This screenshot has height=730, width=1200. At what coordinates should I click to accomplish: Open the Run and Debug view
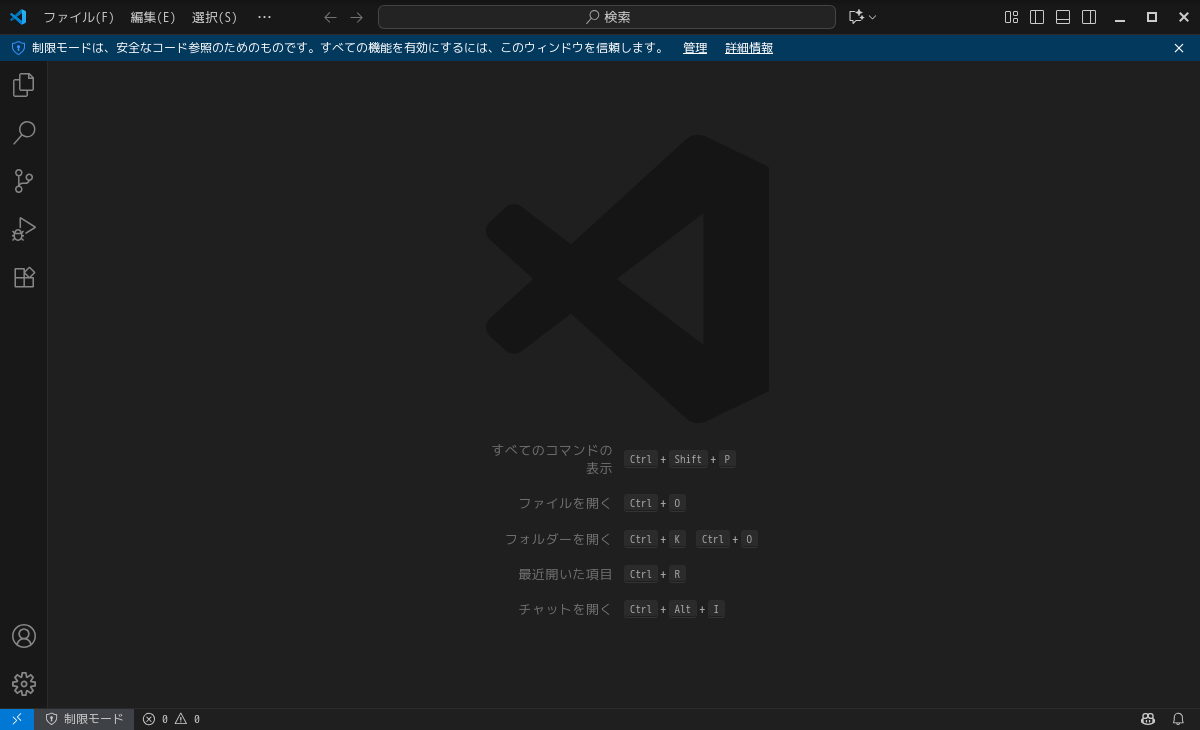click(24, 229)
